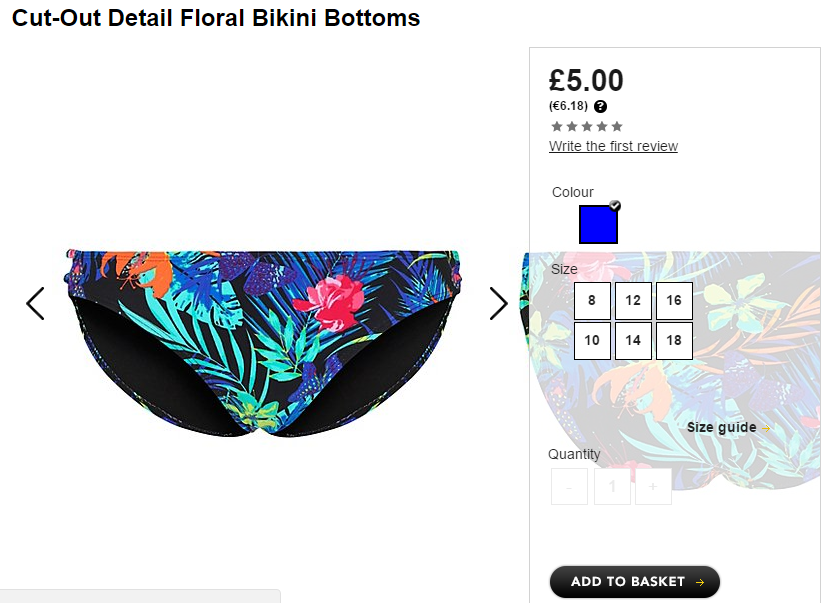This screenshot has height=603, width=825.
Task: Increase quantity with plus button
Action: tap(653, 487)
